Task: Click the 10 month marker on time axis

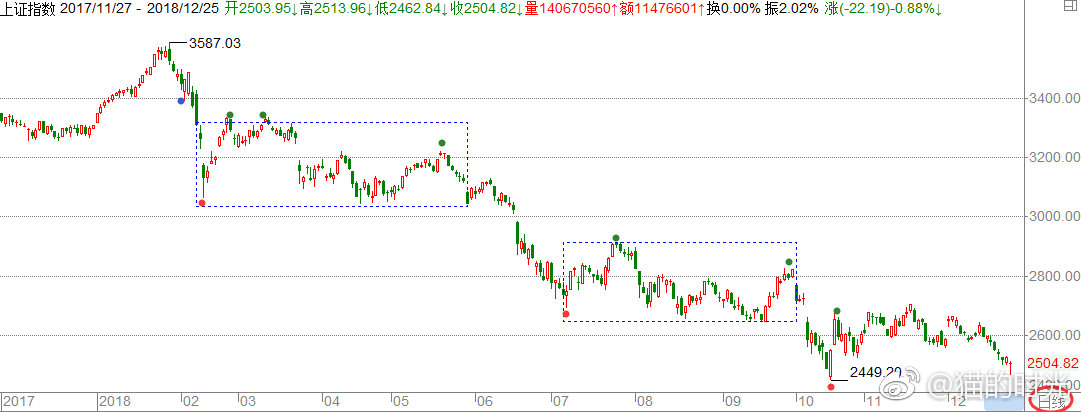Action: pos(802,401)
